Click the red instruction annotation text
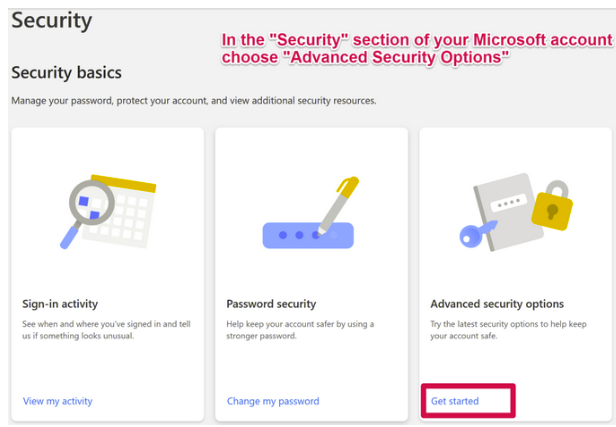The width and height of the screenshot is (616, 427). tap(417, 48)
